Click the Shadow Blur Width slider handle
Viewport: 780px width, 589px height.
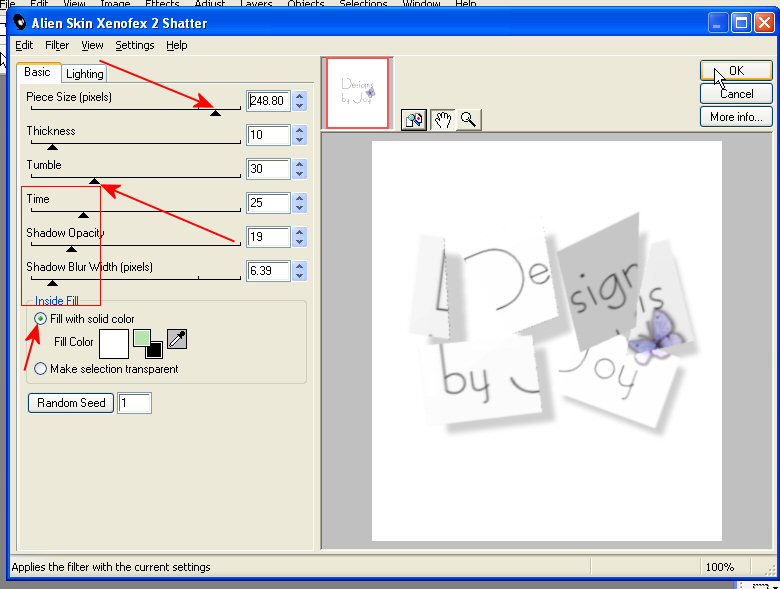52,283
